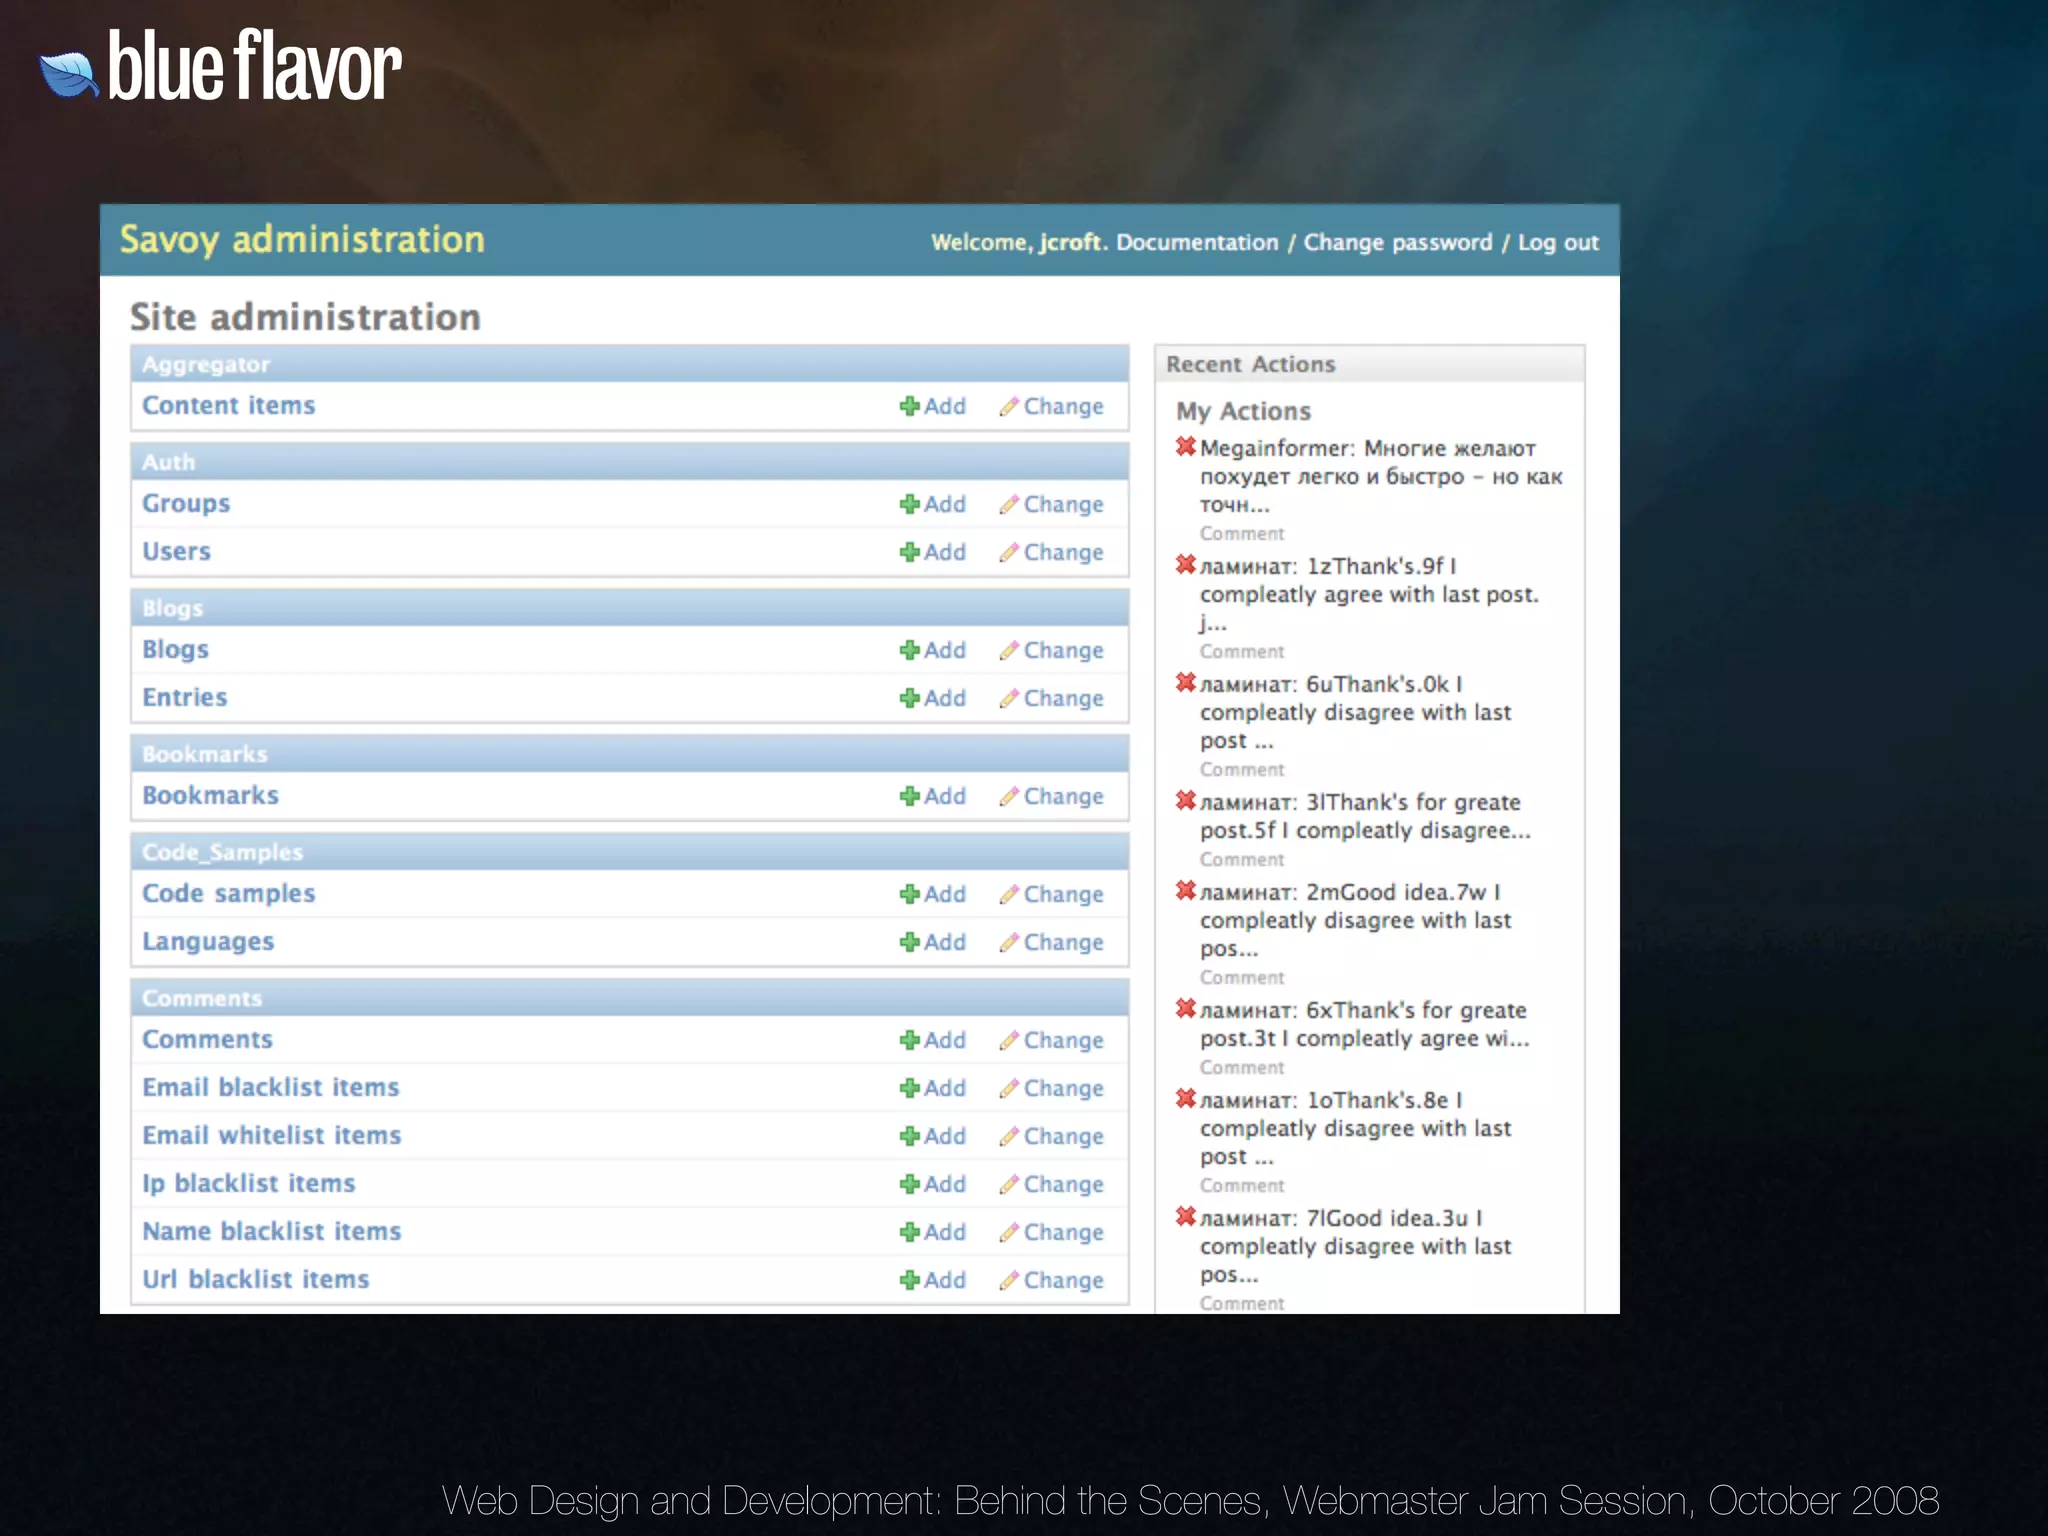Click the green plus Add icon for Content items
This screenshot has height=1536, width=2048.
point(909,406)
